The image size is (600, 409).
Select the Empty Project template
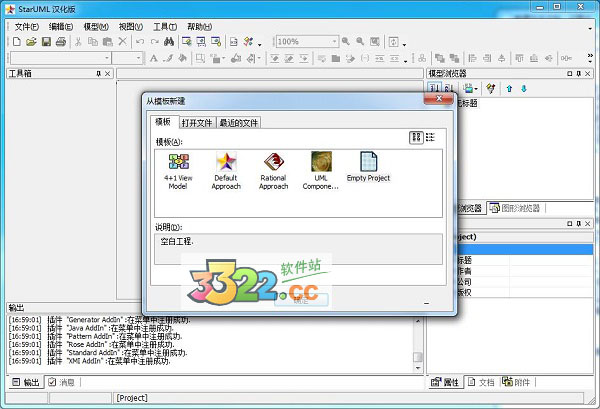(368, 166)
